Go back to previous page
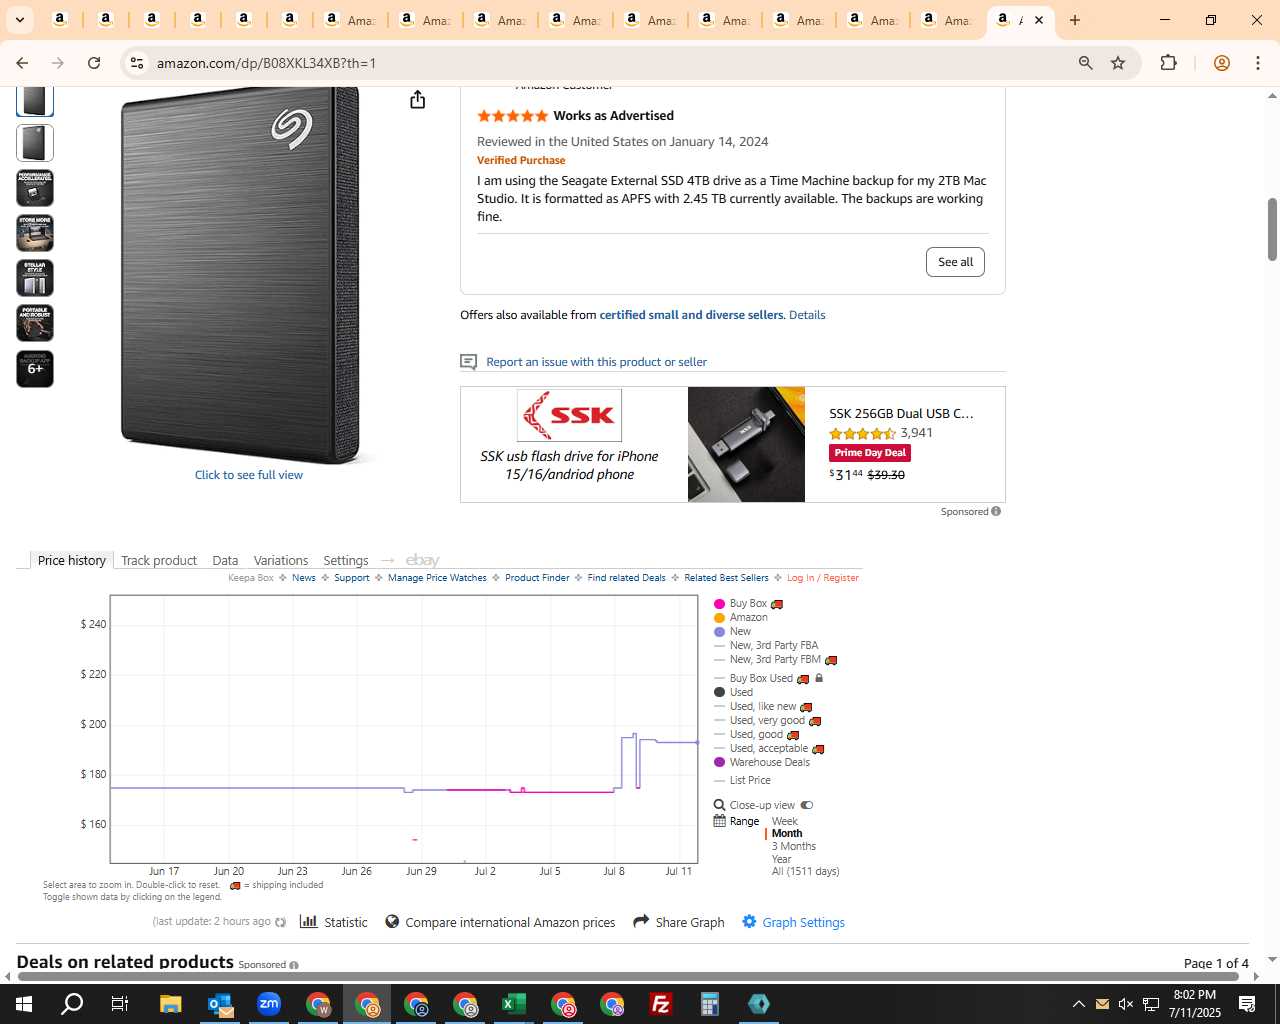 point(22,63)
